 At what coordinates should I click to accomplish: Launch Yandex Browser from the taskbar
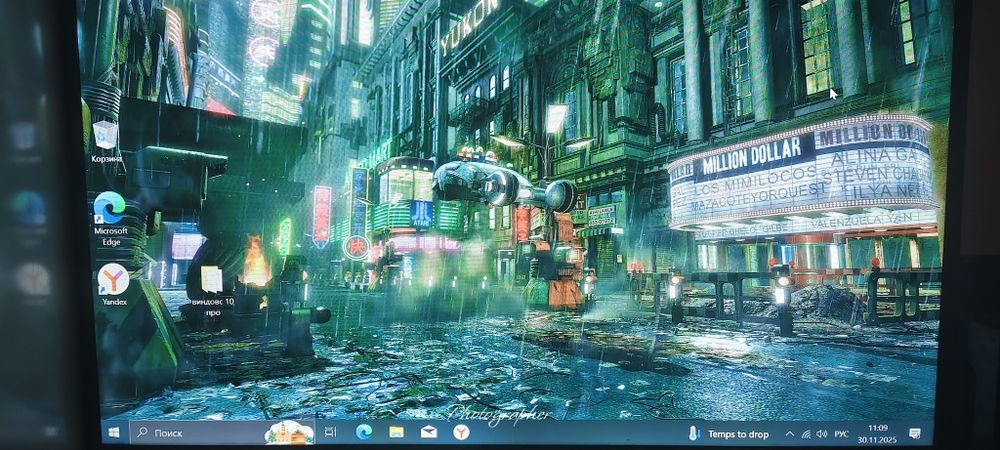coord(461,433)
